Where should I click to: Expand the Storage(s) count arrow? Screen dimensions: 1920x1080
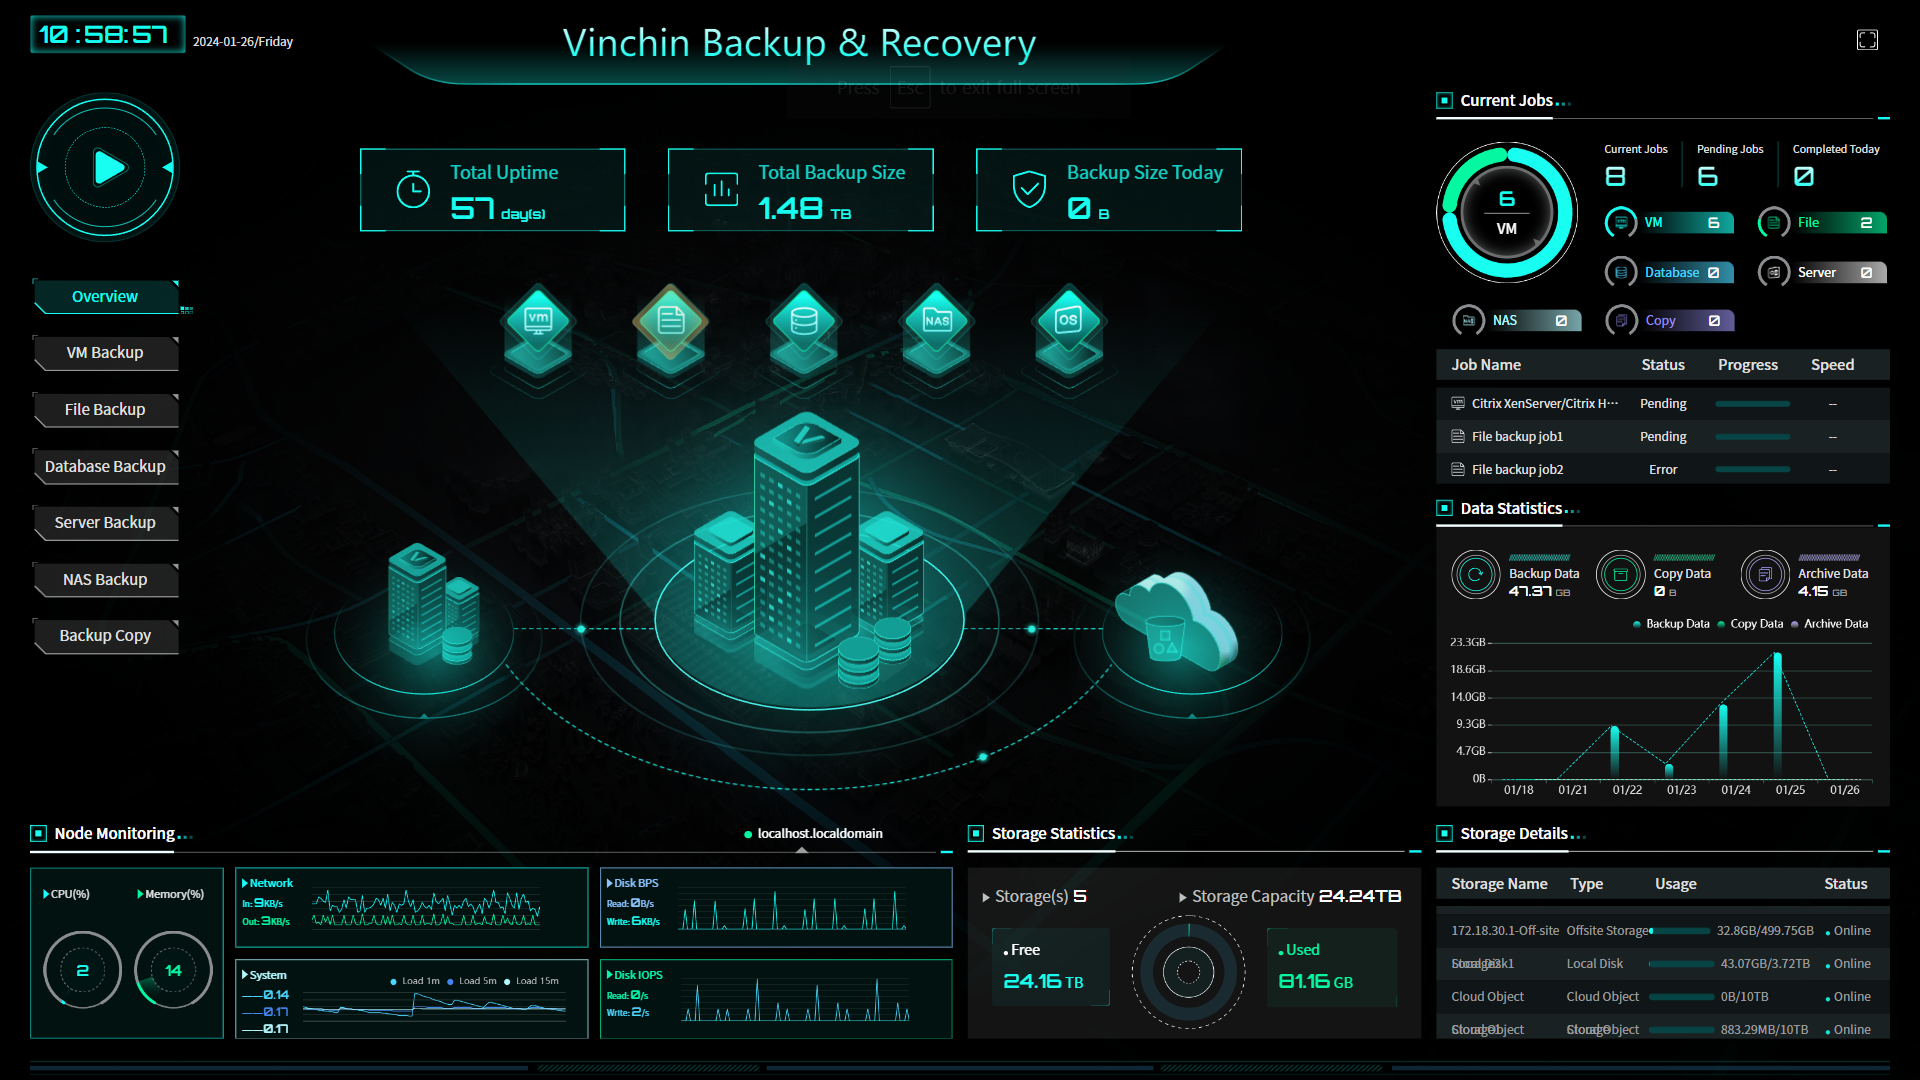click(x=986, y=897)
